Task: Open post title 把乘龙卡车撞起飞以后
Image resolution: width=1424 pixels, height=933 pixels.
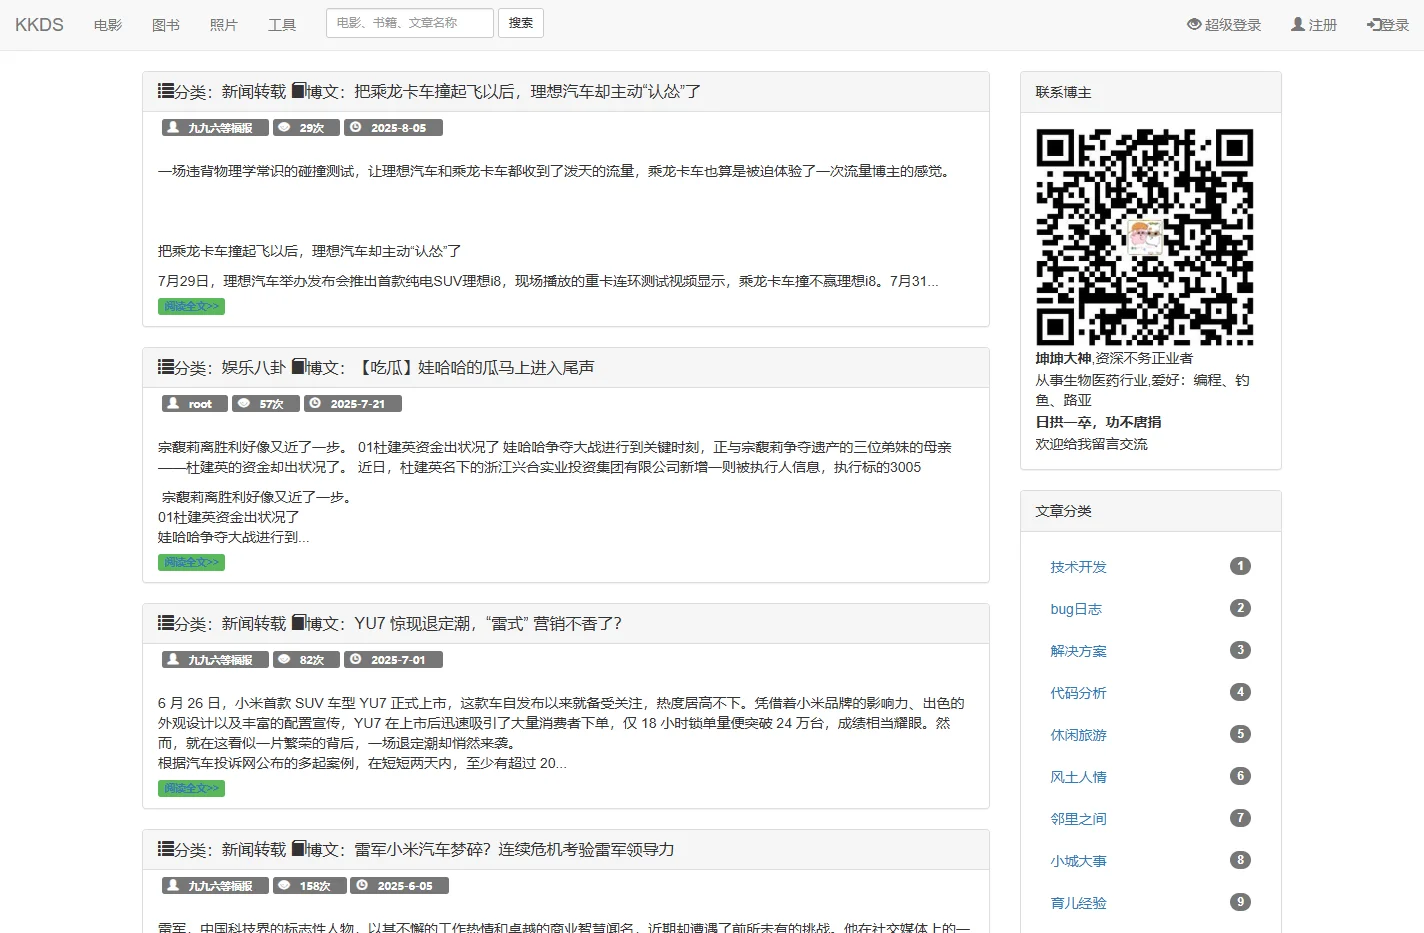Action: [527, 91]
